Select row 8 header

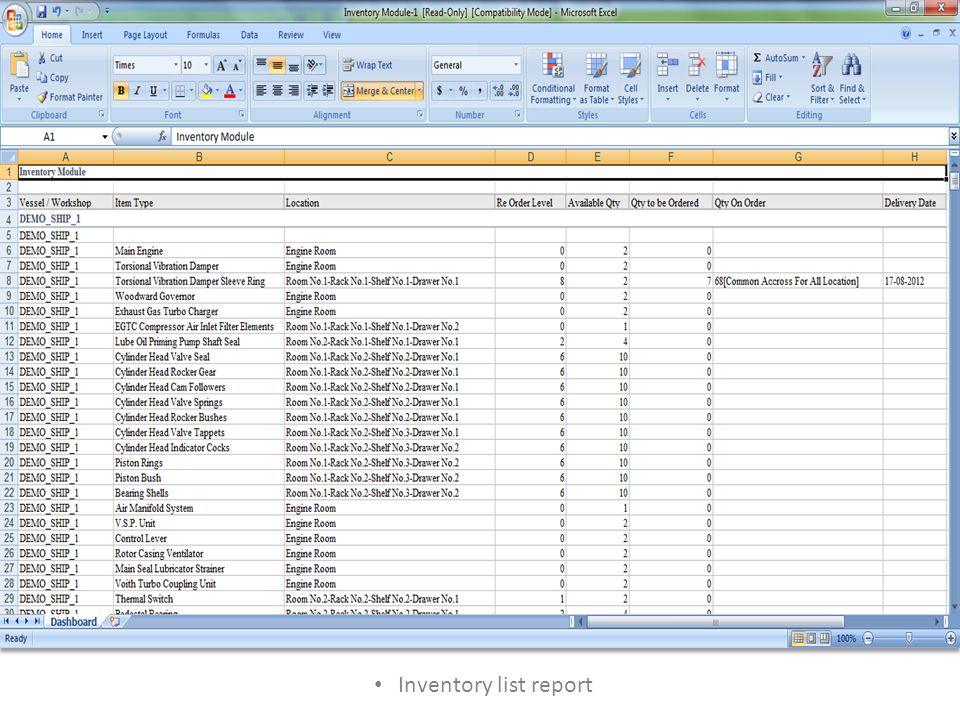pyautogui.click(x=9, y=281)
